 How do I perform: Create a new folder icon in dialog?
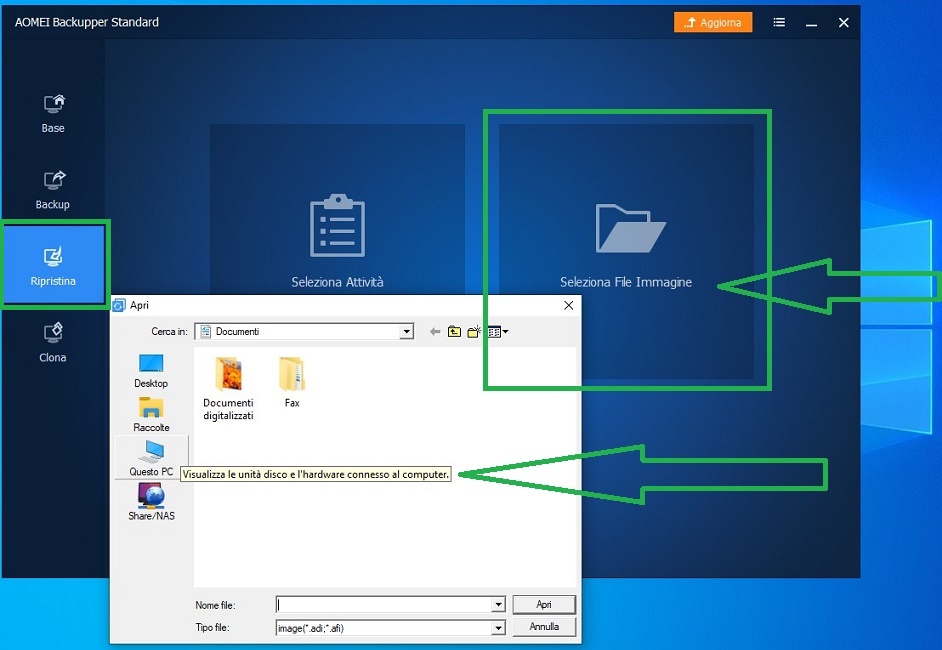pos(474,332)
